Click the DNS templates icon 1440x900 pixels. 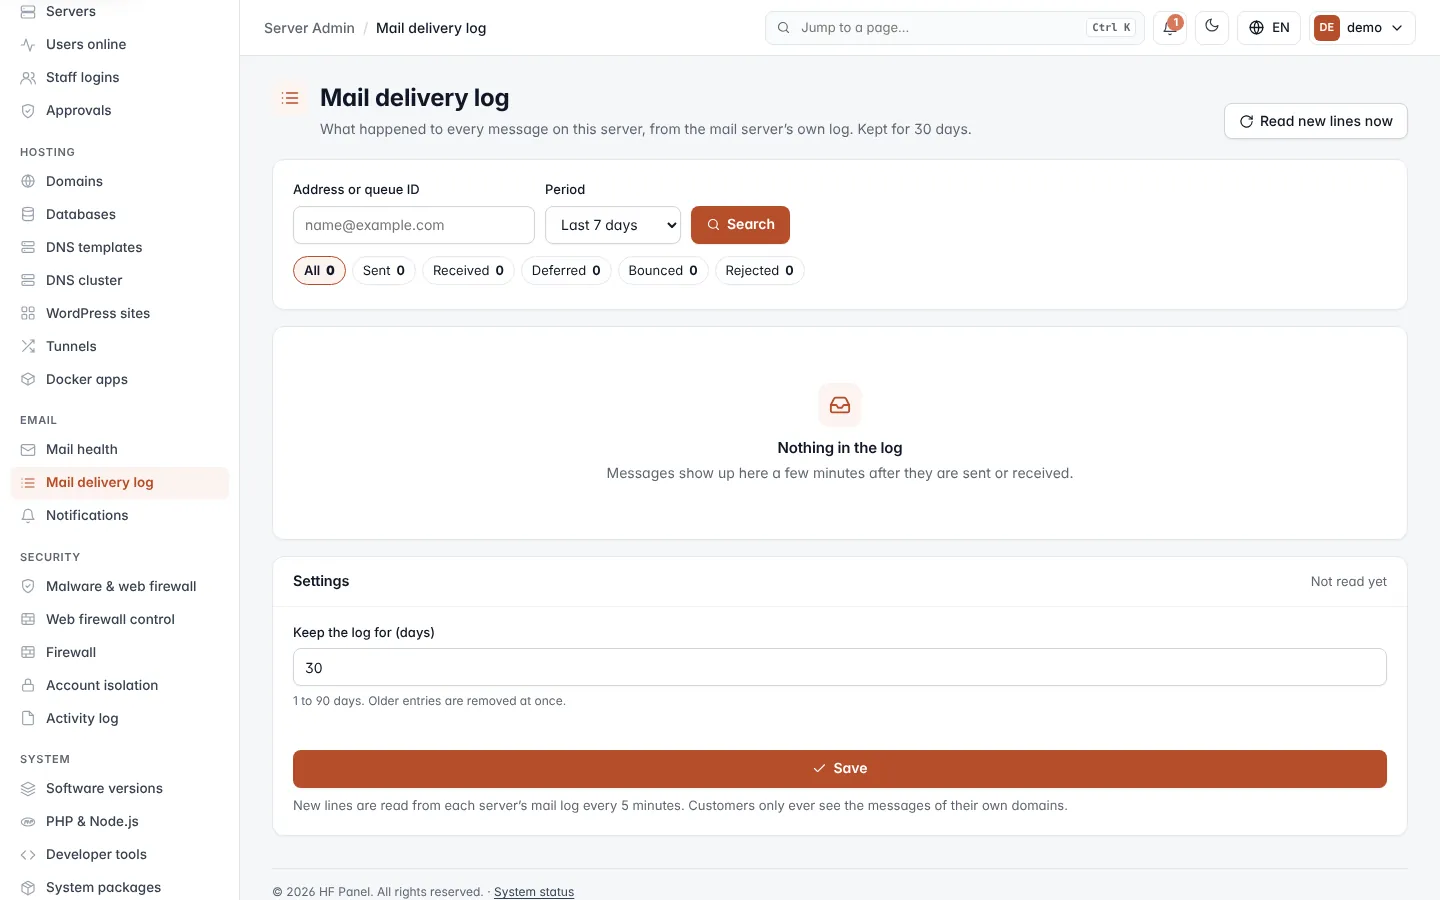pos(28,248)
